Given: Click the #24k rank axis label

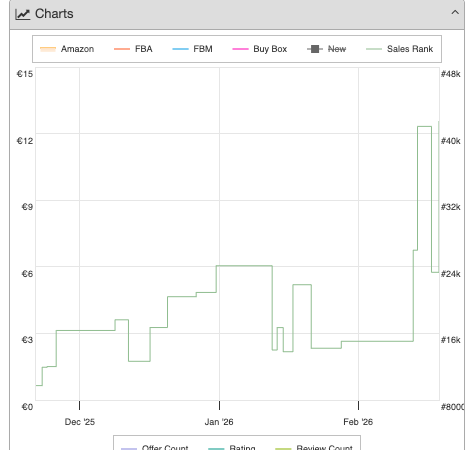Looking at the screenshot, I should [x=451, y=274].
